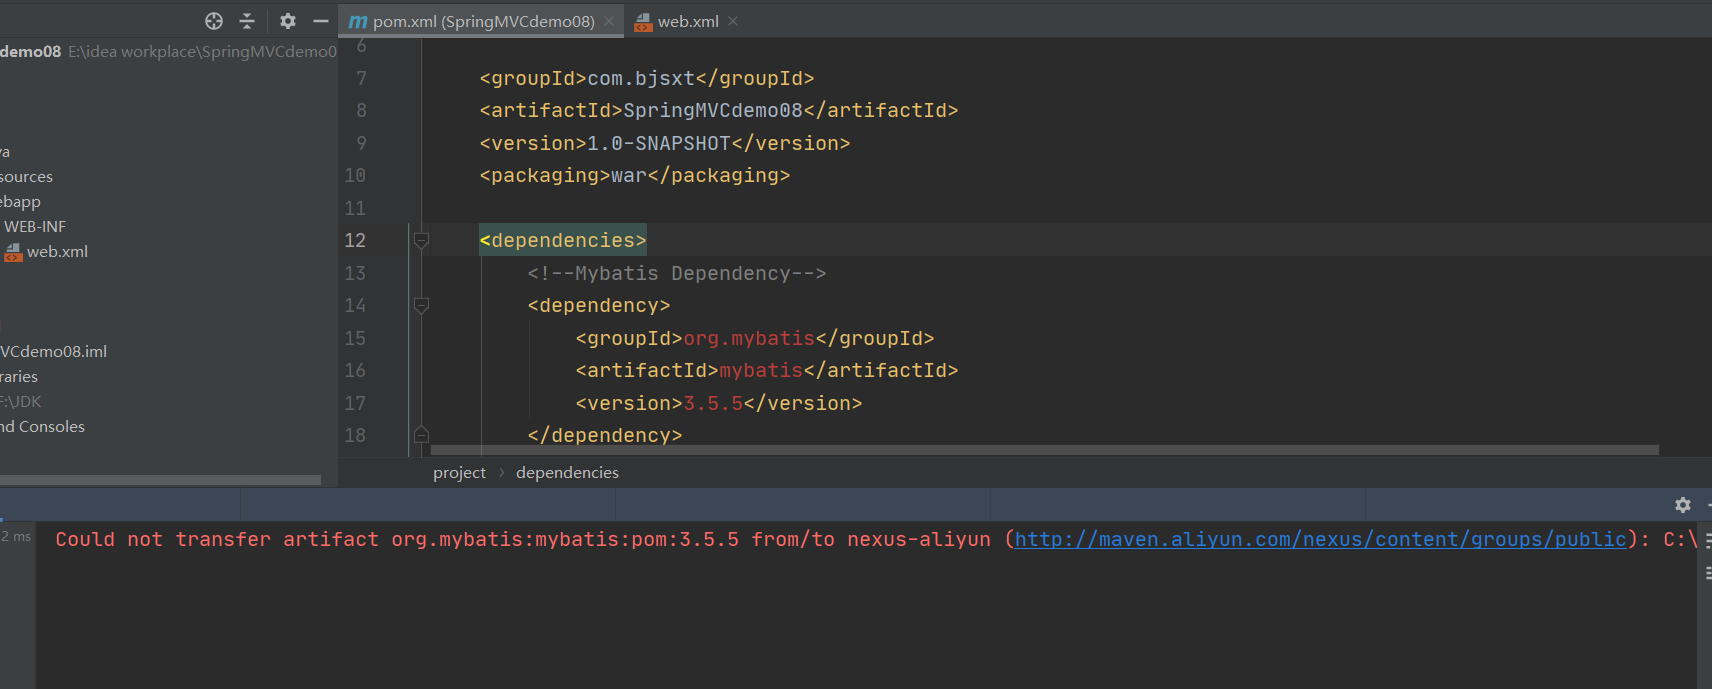Open project panel settings gear
1712x689 pixels.
tap(288, 21)
